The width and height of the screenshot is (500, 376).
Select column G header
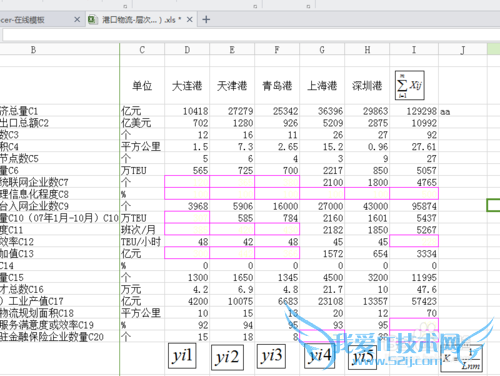322,50
